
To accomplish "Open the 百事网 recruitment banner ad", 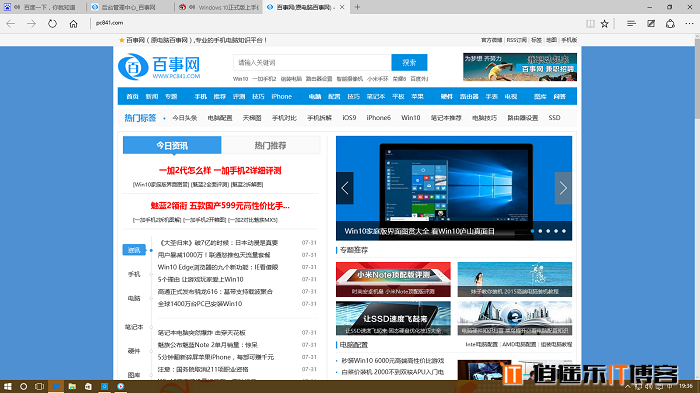I will click(520, 67).
